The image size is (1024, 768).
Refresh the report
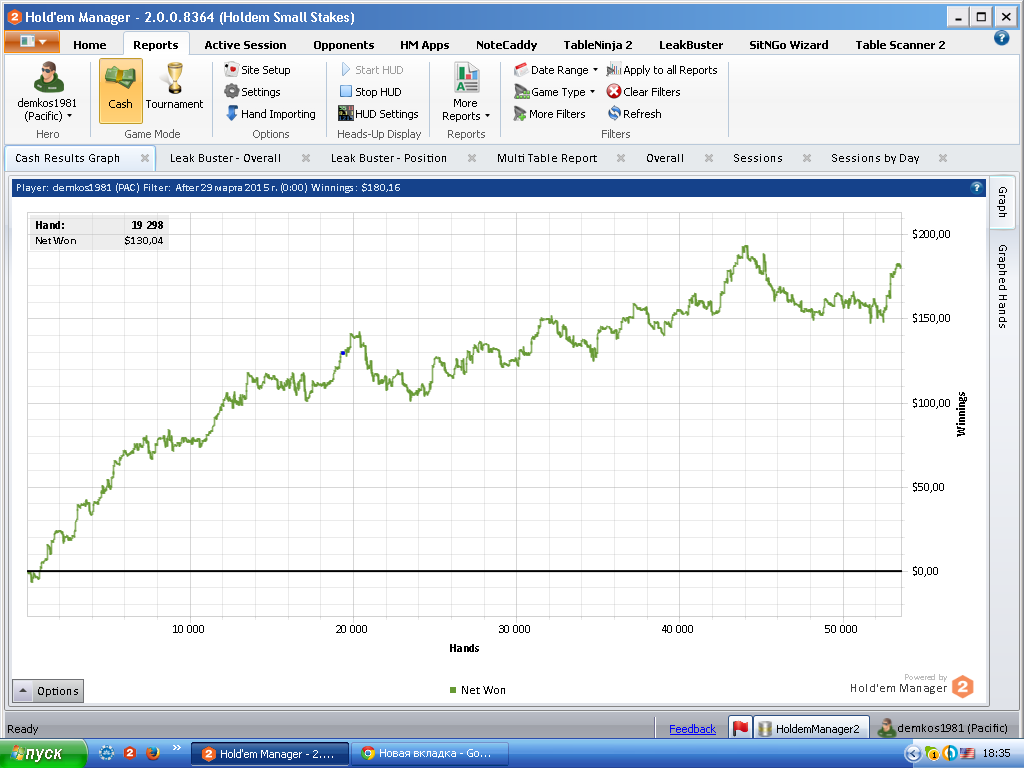click(x=635, y=114)
